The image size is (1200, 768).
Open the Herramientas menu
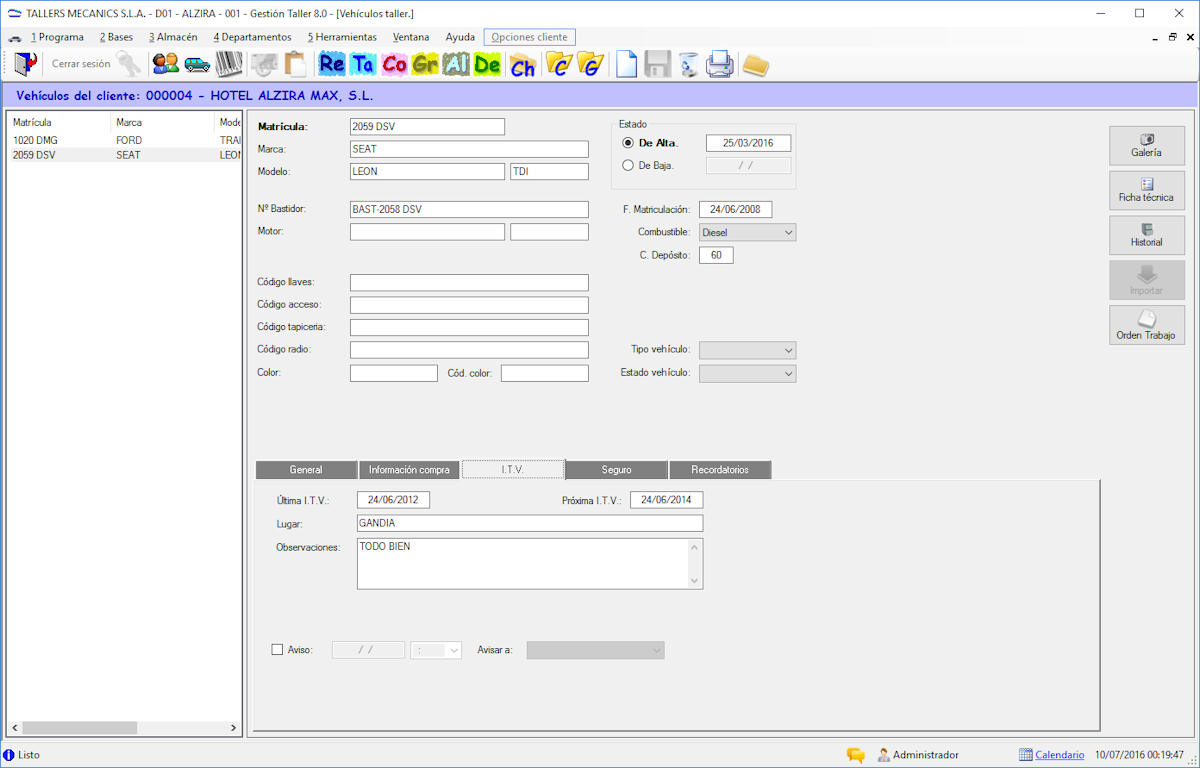point(342,37)
